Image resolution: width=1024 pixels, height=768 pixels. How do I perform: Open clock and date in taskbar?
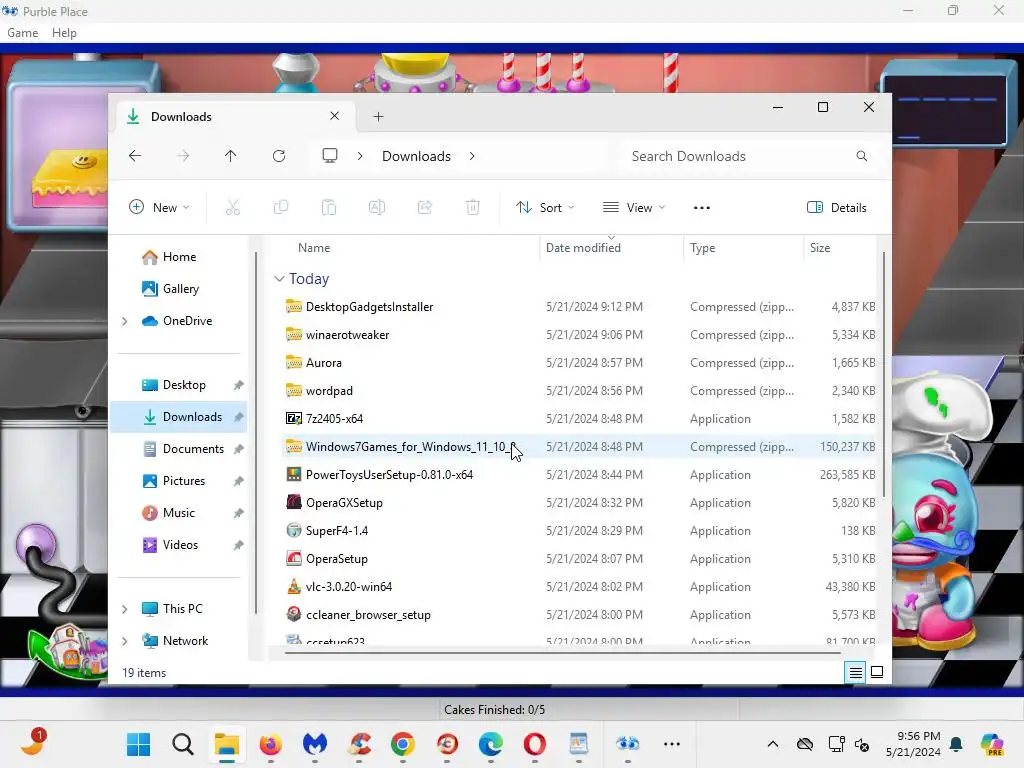(913, 744)
